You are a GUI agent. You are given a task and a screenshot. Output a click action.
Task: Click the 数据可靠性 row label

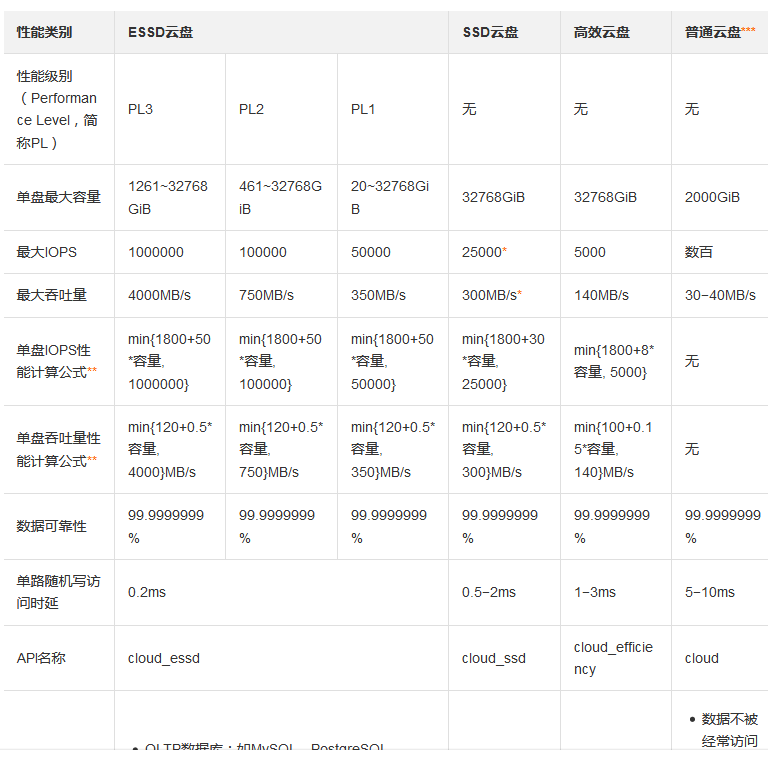51,526
